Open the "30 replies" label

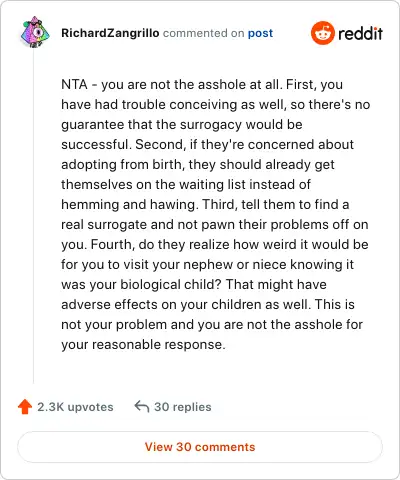[183, 407]
